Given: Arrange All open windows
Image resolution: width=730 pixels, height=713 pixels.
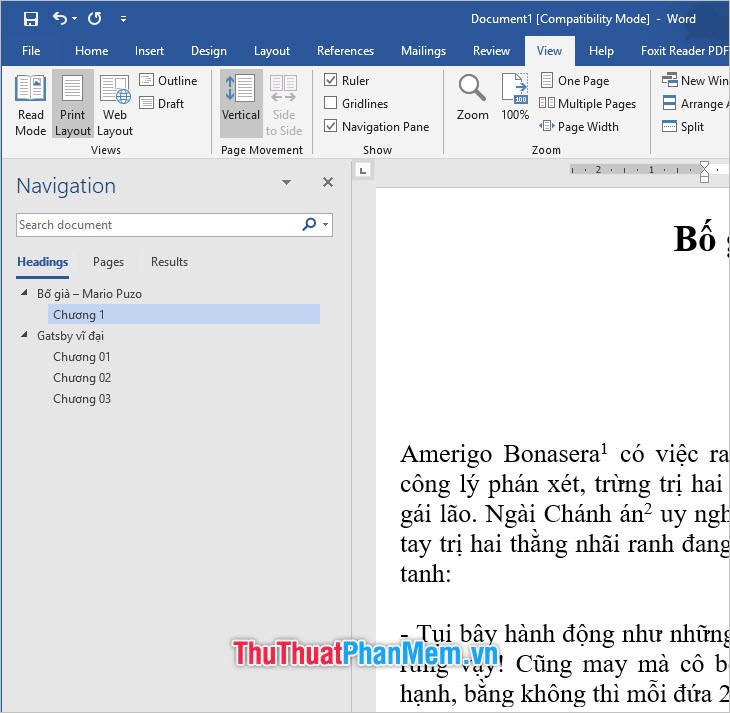Looking at the screenshot, I should [696, 103].
